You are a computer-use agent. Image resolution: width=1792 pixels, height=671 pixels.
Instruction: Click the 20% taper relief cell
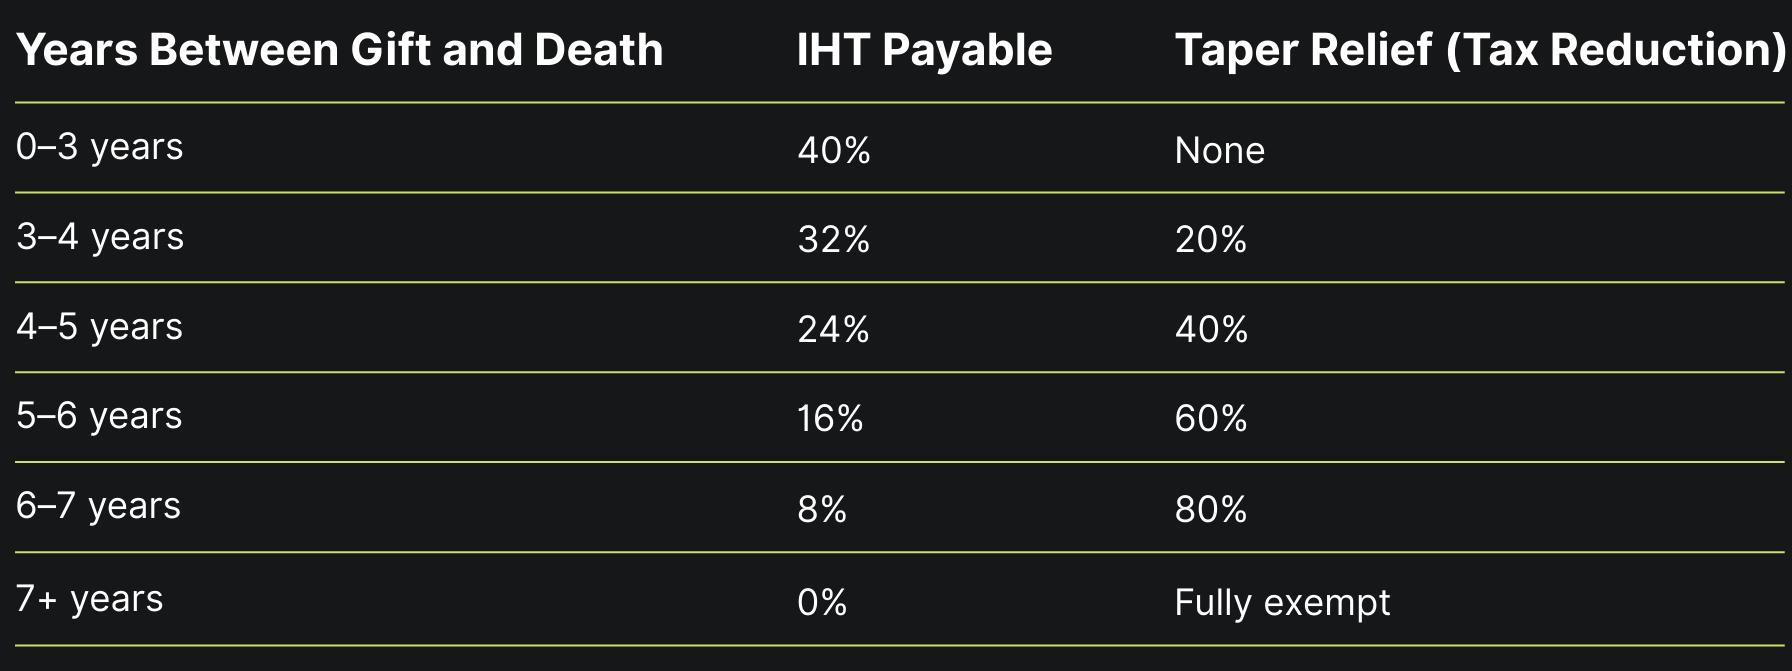point(1211,240)
